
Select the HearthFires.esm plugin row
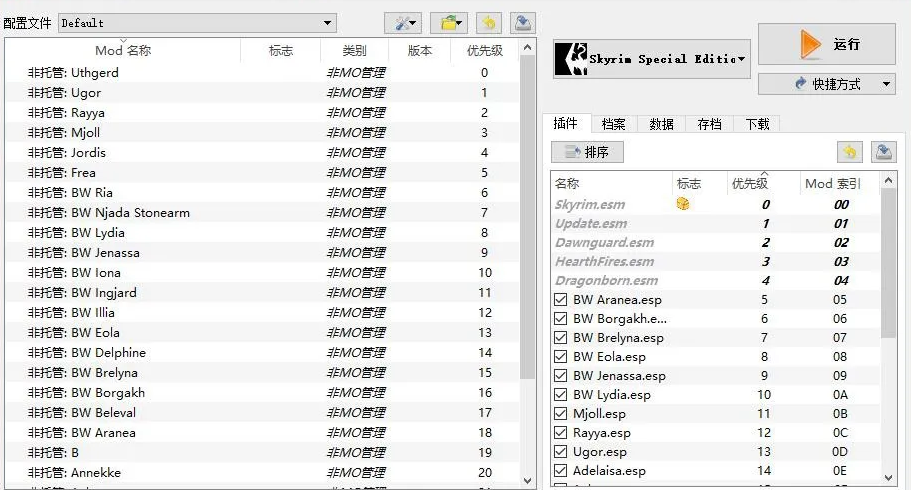[716, 262]
